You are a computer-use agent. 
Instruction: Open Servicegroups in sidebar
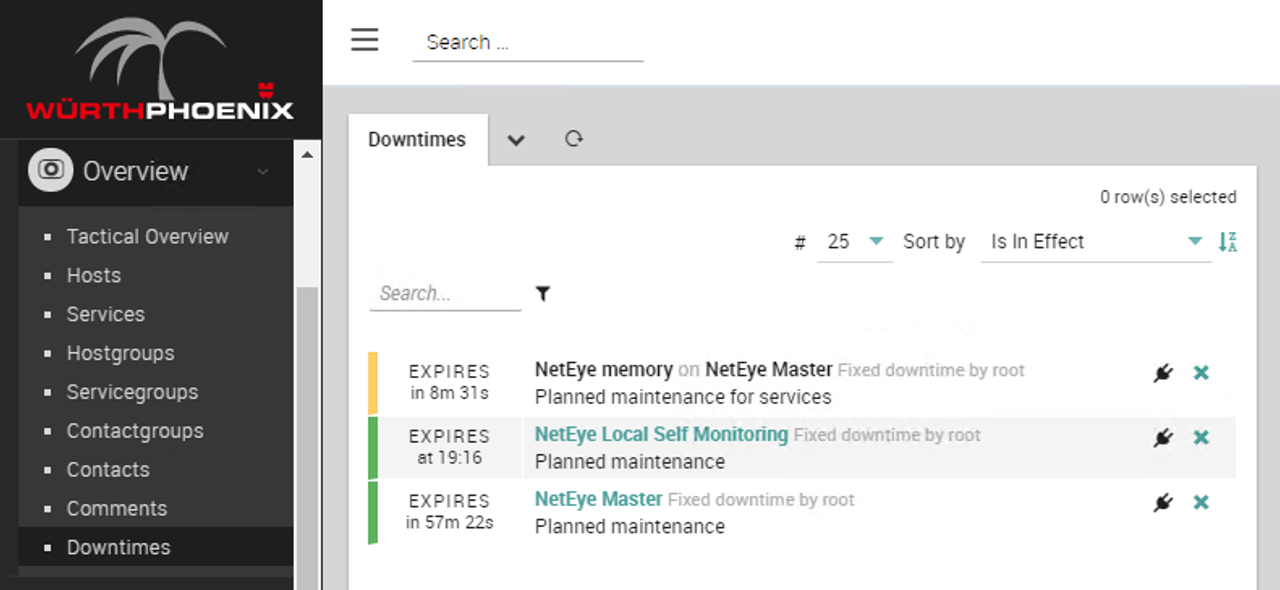[132, 392]
